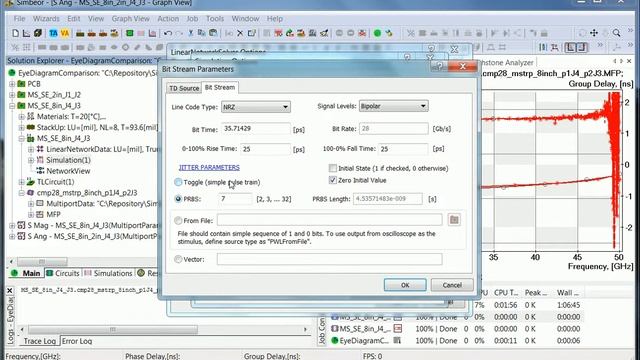Expand the Materials tree node
This screenshot has height=360, width=640.
(21, 116)
